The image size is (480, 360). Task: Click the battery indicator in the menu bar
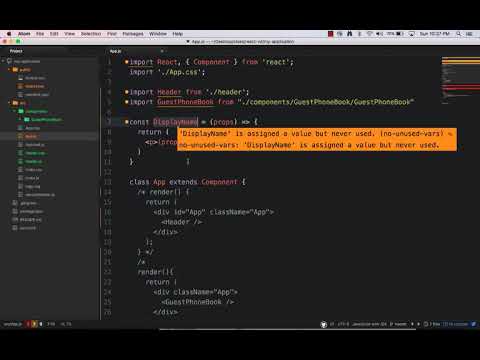coord(395,34)
